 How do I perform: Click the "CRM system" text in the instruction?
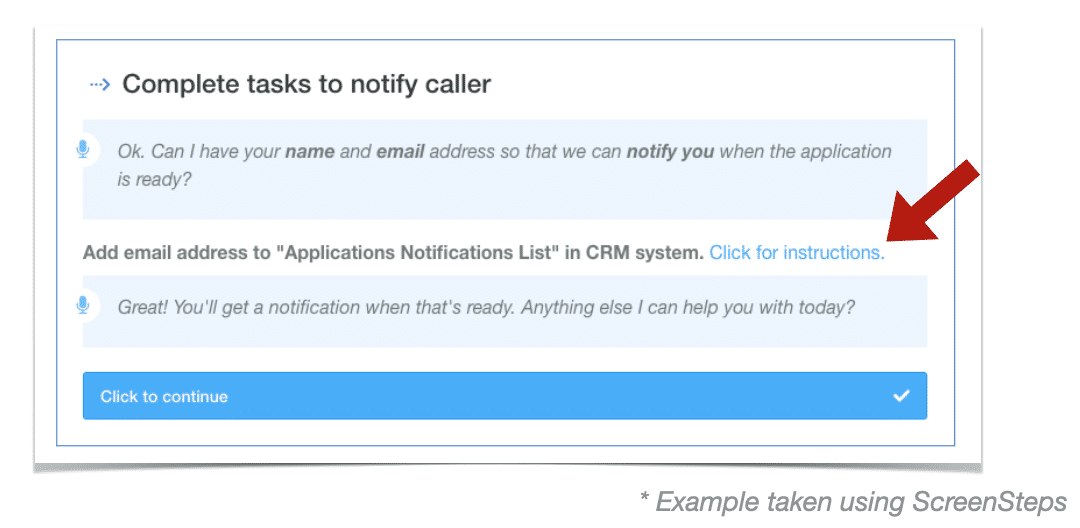(x=645, y=253)
